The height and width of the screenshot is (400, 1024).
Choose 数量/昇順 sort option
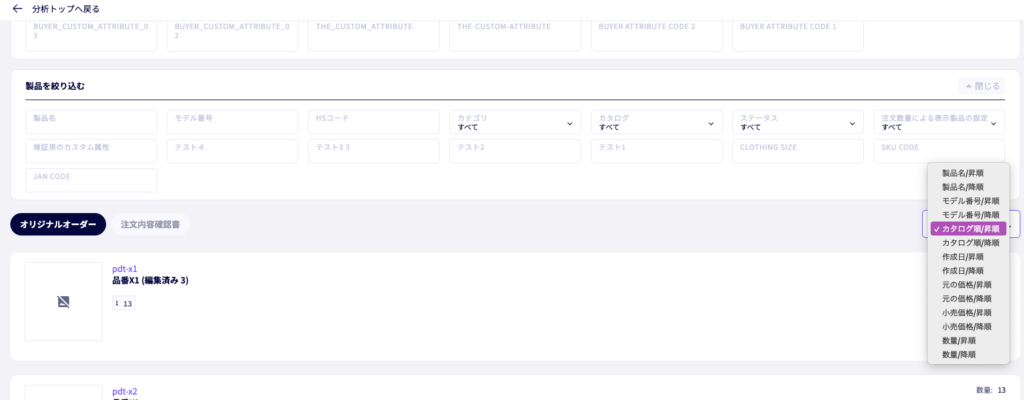[x=968, y=341]
